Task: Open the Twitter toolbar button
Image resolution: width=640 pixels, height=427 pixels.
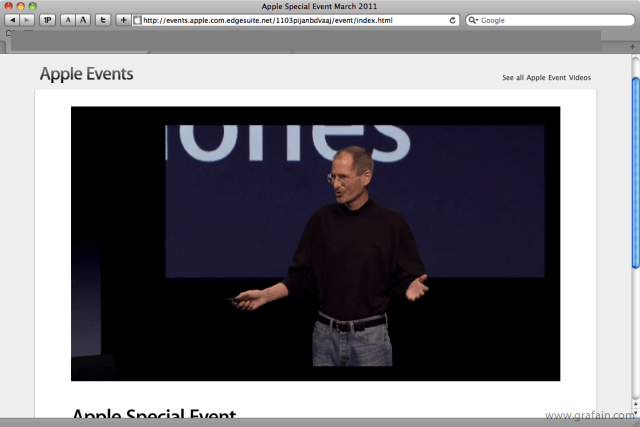Action: pyautogui.click(x=103, y=20)
